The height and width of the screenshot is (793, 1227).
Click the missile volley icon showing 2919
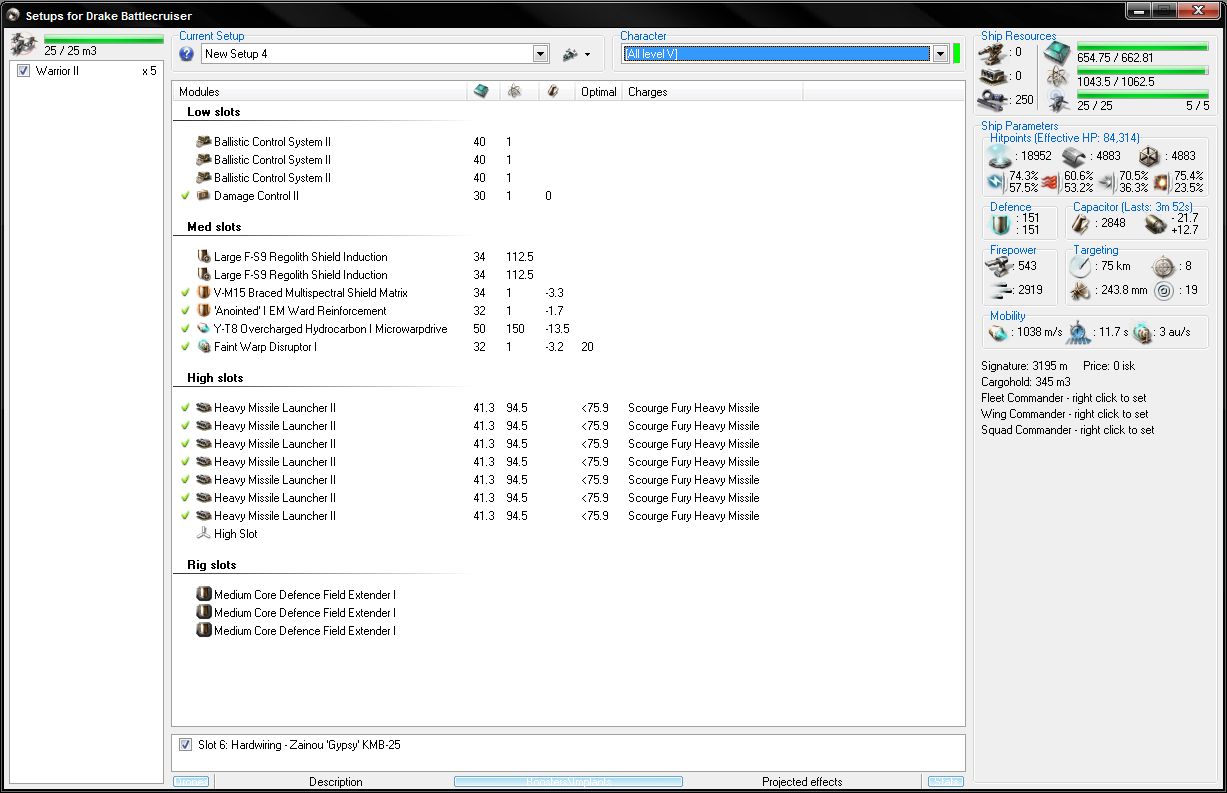(1000, 290)
